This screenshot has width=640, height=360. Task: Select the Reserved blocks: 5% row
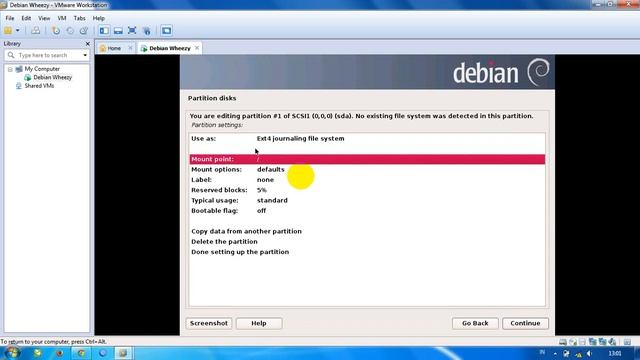click(x=367, y=190)
